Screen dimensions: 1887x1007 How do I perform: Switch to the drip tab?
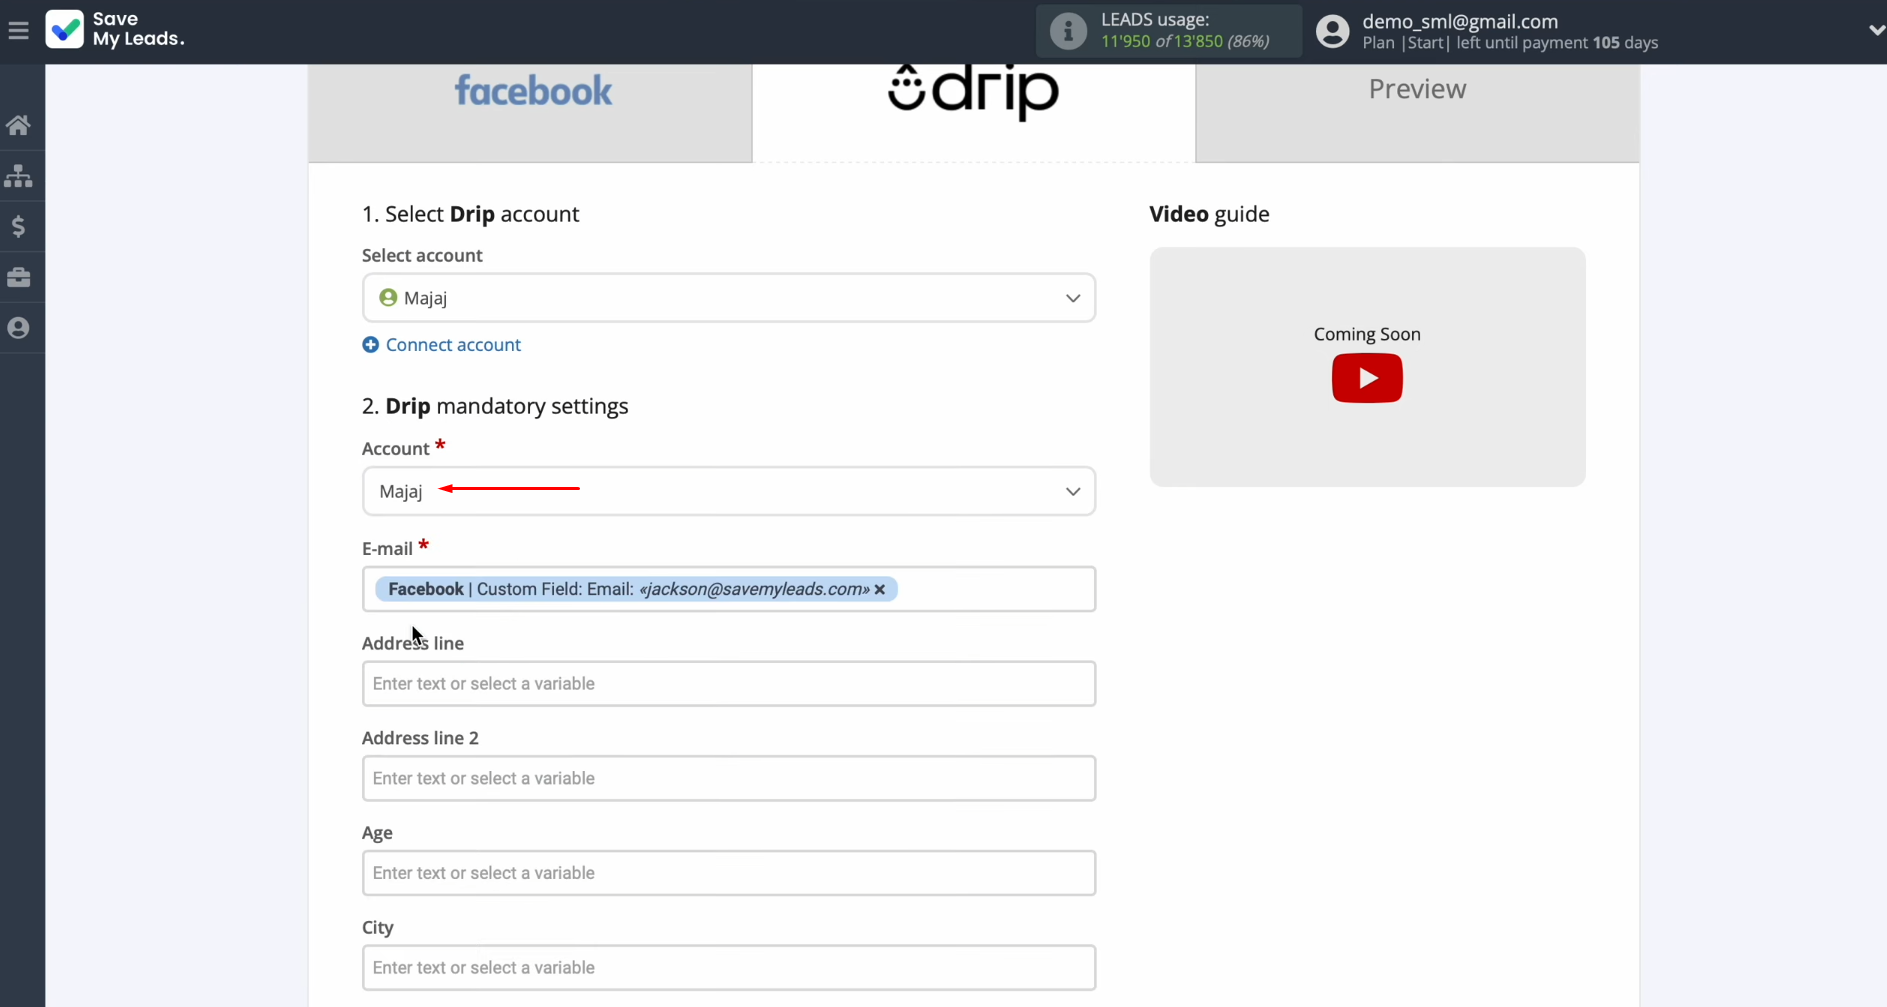coord(974,113)
